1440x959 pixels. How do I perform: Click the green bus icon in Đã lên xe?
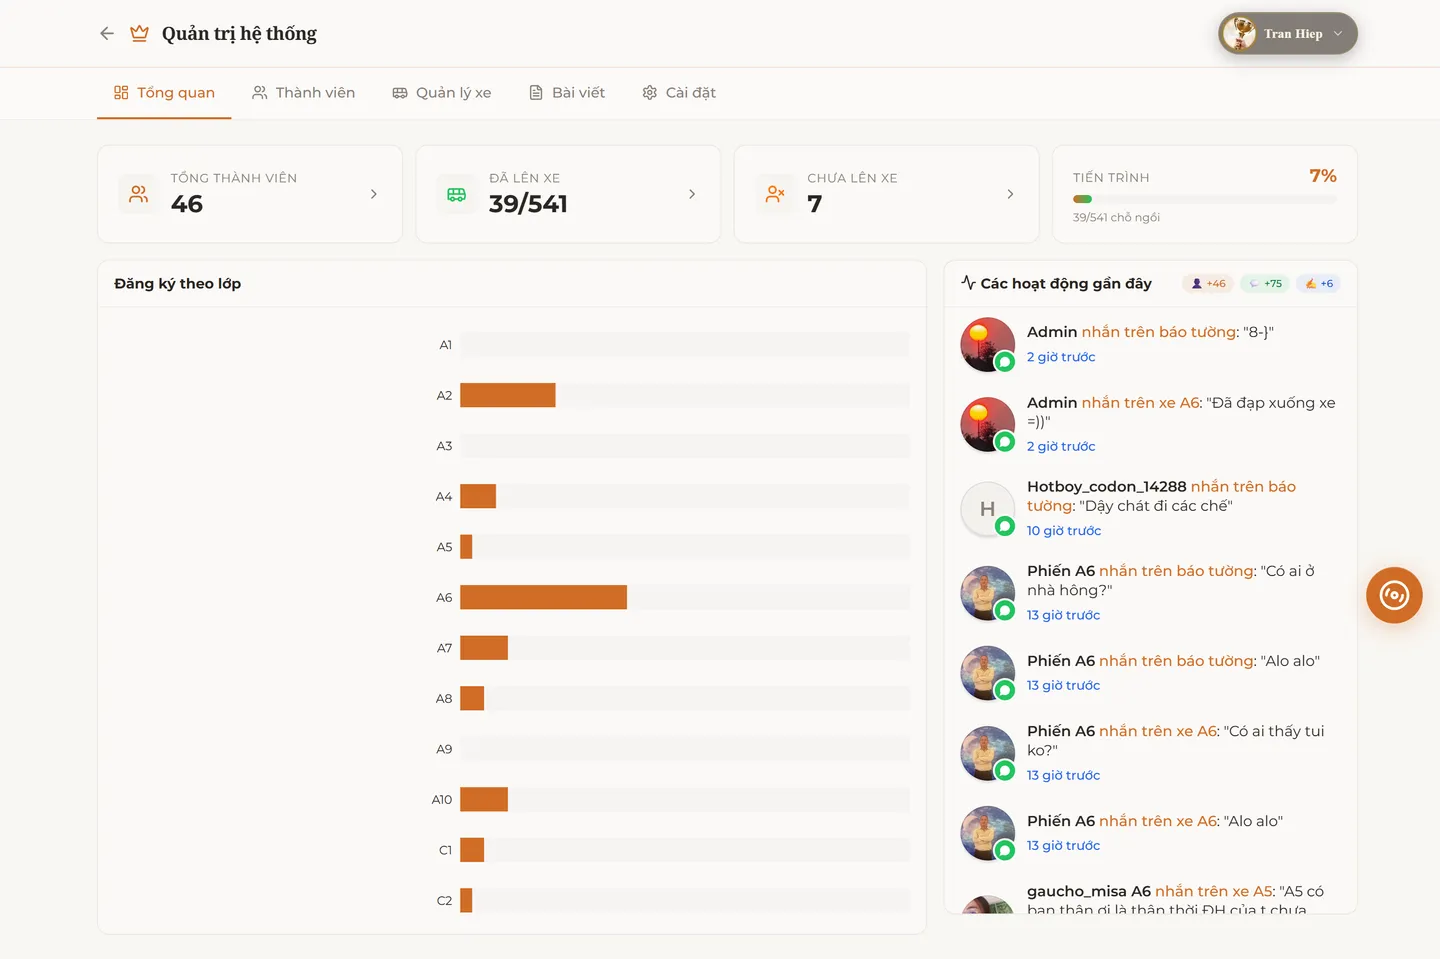pyautogui.click(x=456, y=194)
